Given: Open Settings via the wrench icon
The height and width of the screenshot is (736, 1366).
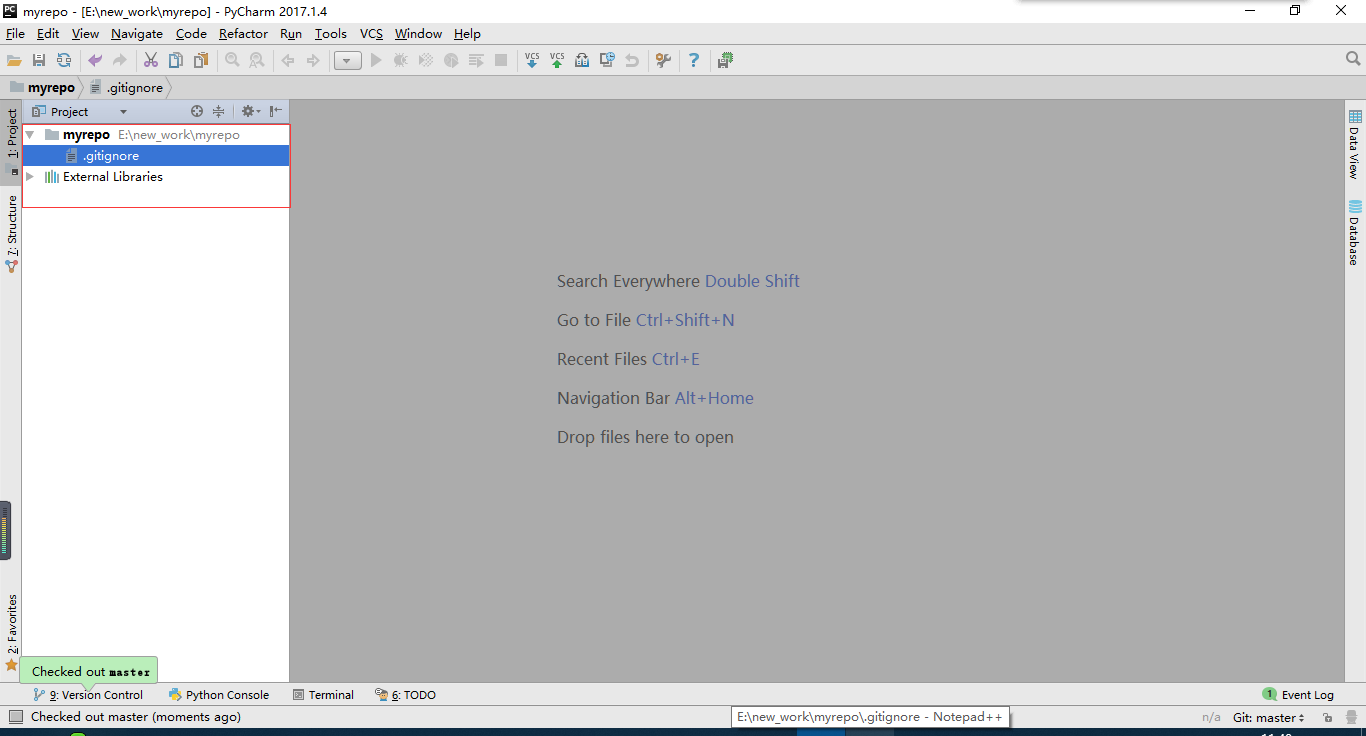Looking at the screenshot, I should [x=663, y=61].
